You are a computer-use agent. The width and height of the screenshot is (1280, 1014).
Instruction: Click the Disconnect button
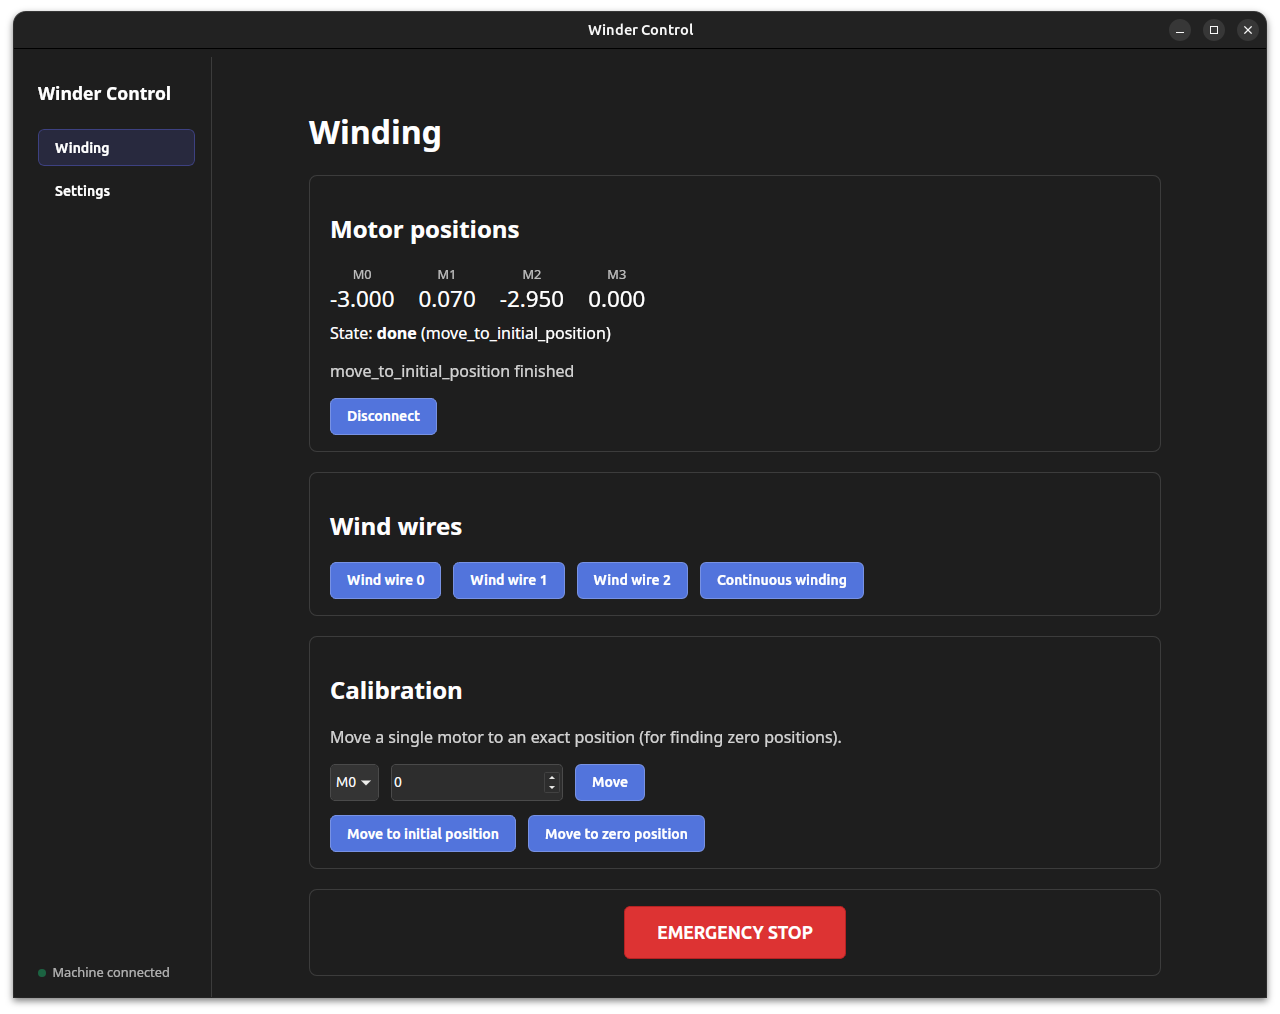(x=383, y=416)
